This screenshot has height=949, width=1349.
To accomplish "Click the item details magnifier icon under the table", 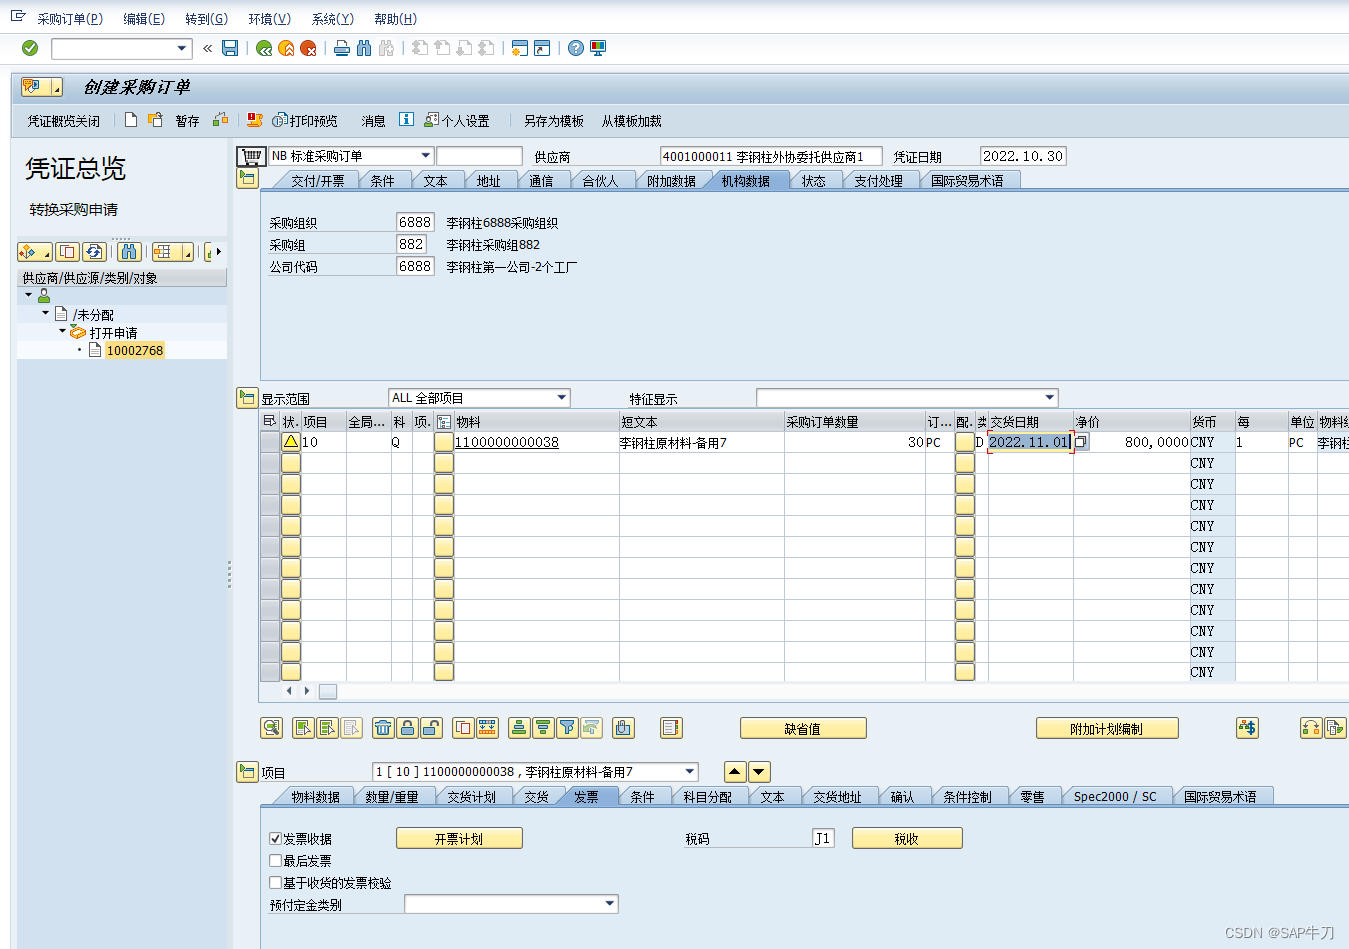I will (x=271, y=728).
